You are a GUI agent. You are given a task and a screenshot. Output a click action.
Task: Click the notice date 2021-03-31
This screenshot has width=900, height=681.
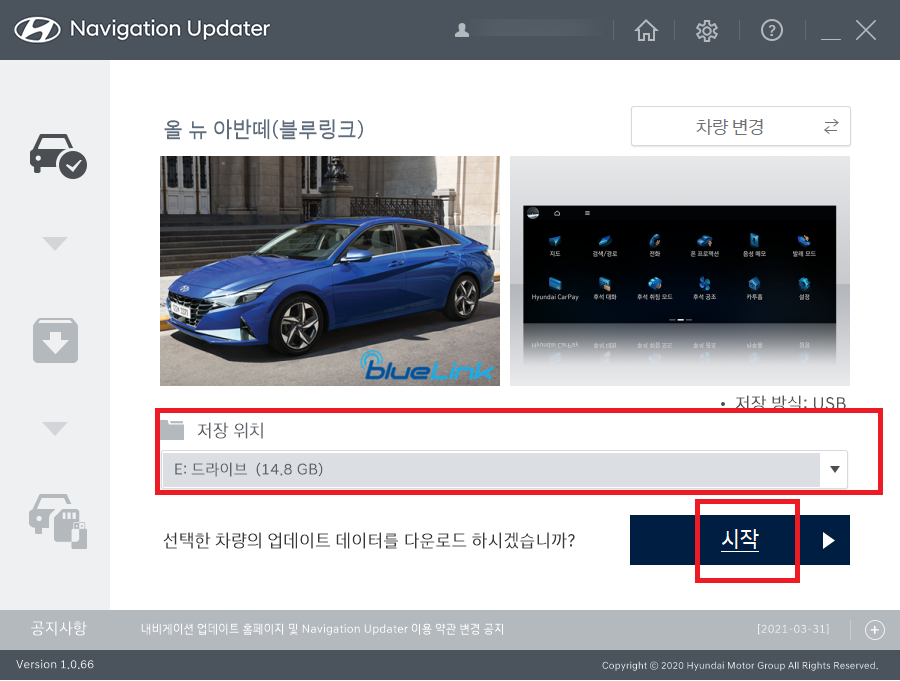point(793,629)
